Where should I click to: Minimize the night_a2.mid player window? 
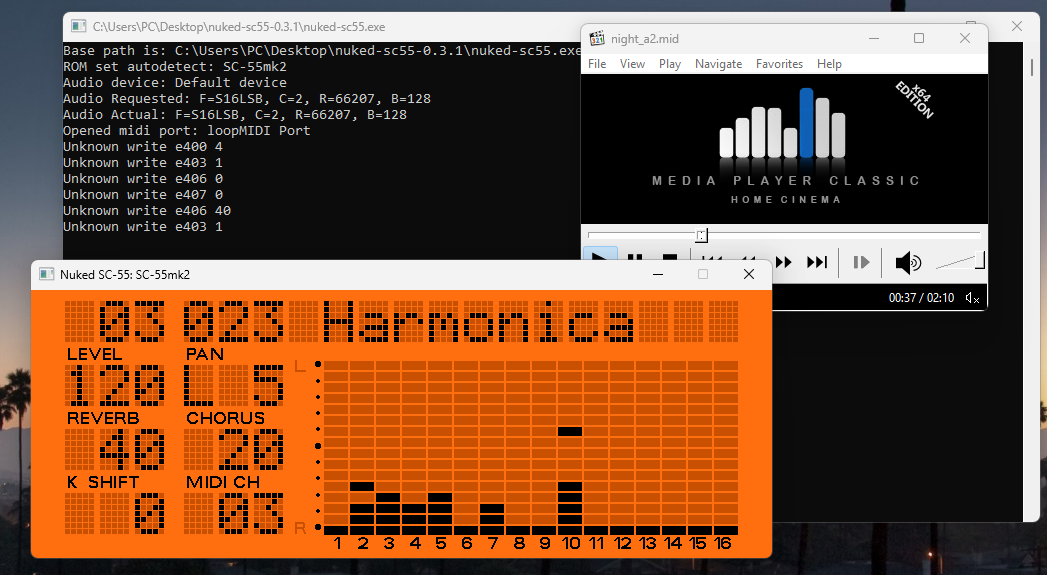pos(873,38)
